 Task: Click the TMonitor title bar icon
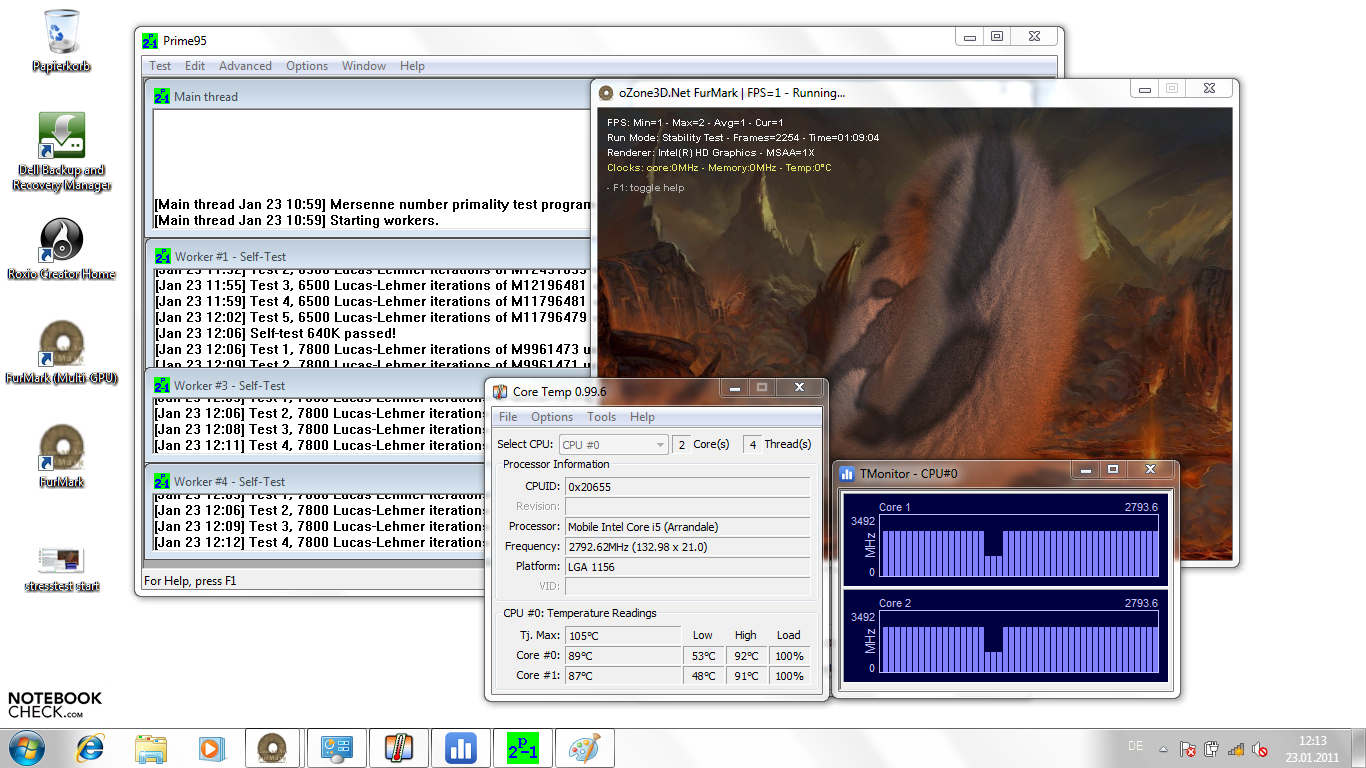pos(847,473)
